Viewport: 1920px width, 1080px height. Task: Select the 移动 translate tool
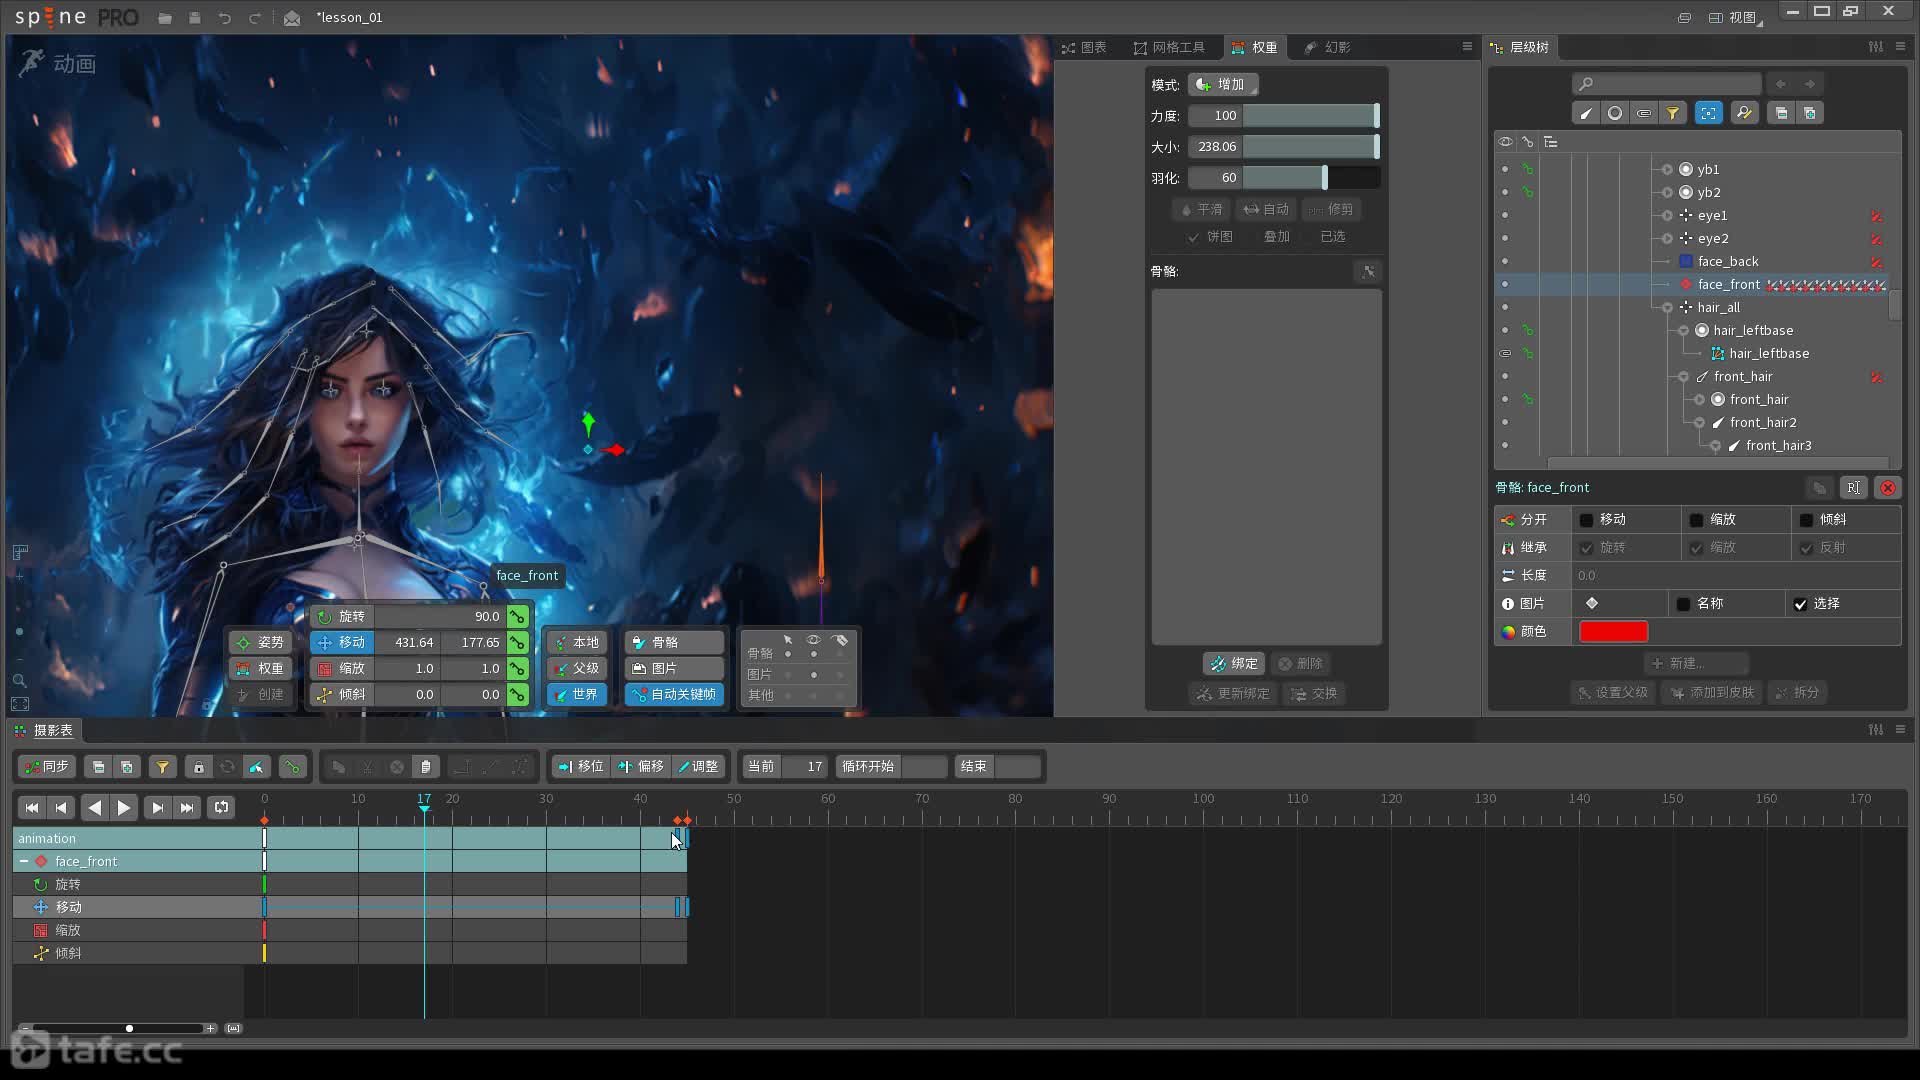(x=341, y=643)
